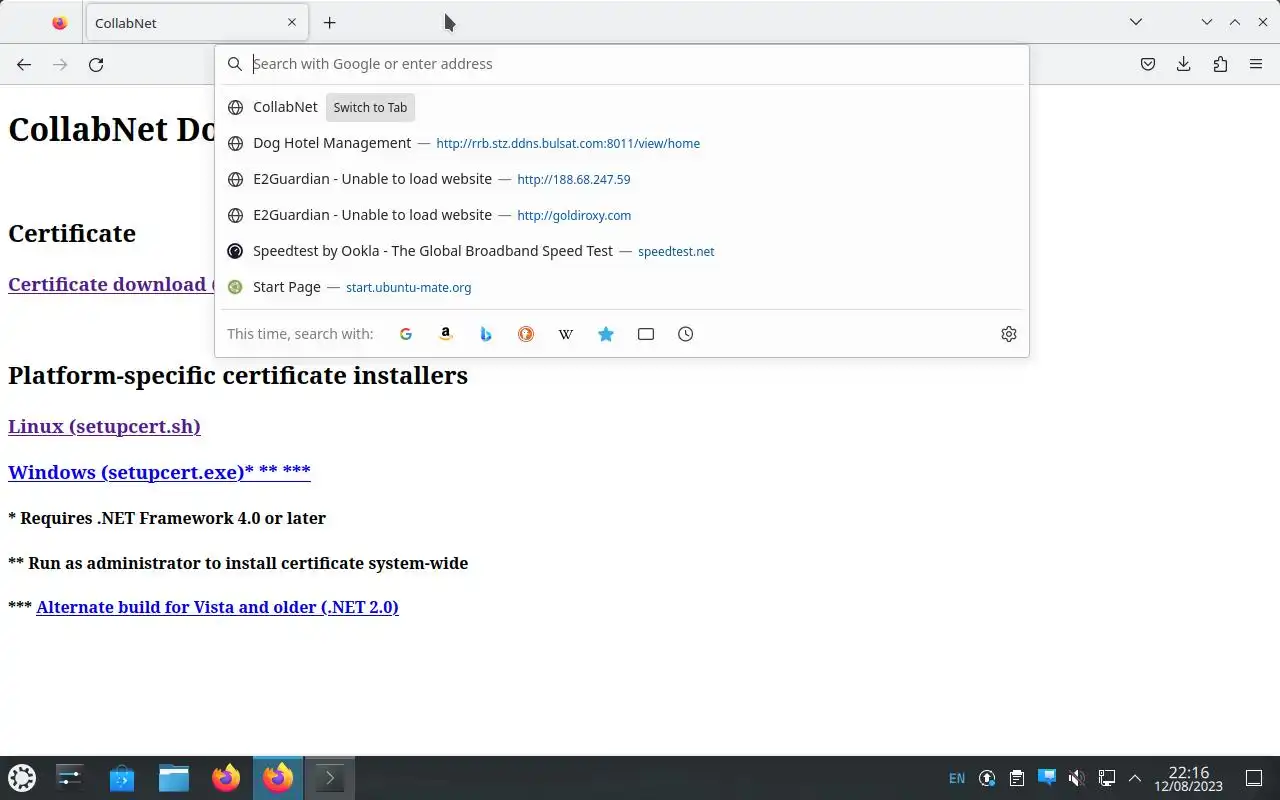Open the list all tabs dropdown

(x=1136, y=22)
